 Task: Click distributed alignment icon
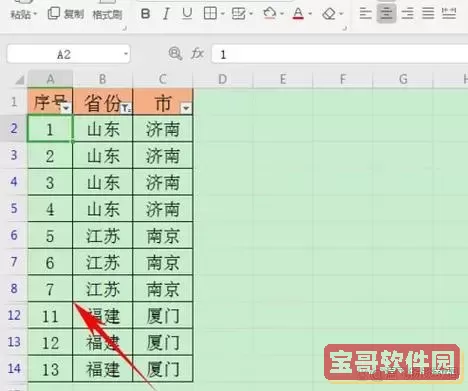tap(449, 14)
